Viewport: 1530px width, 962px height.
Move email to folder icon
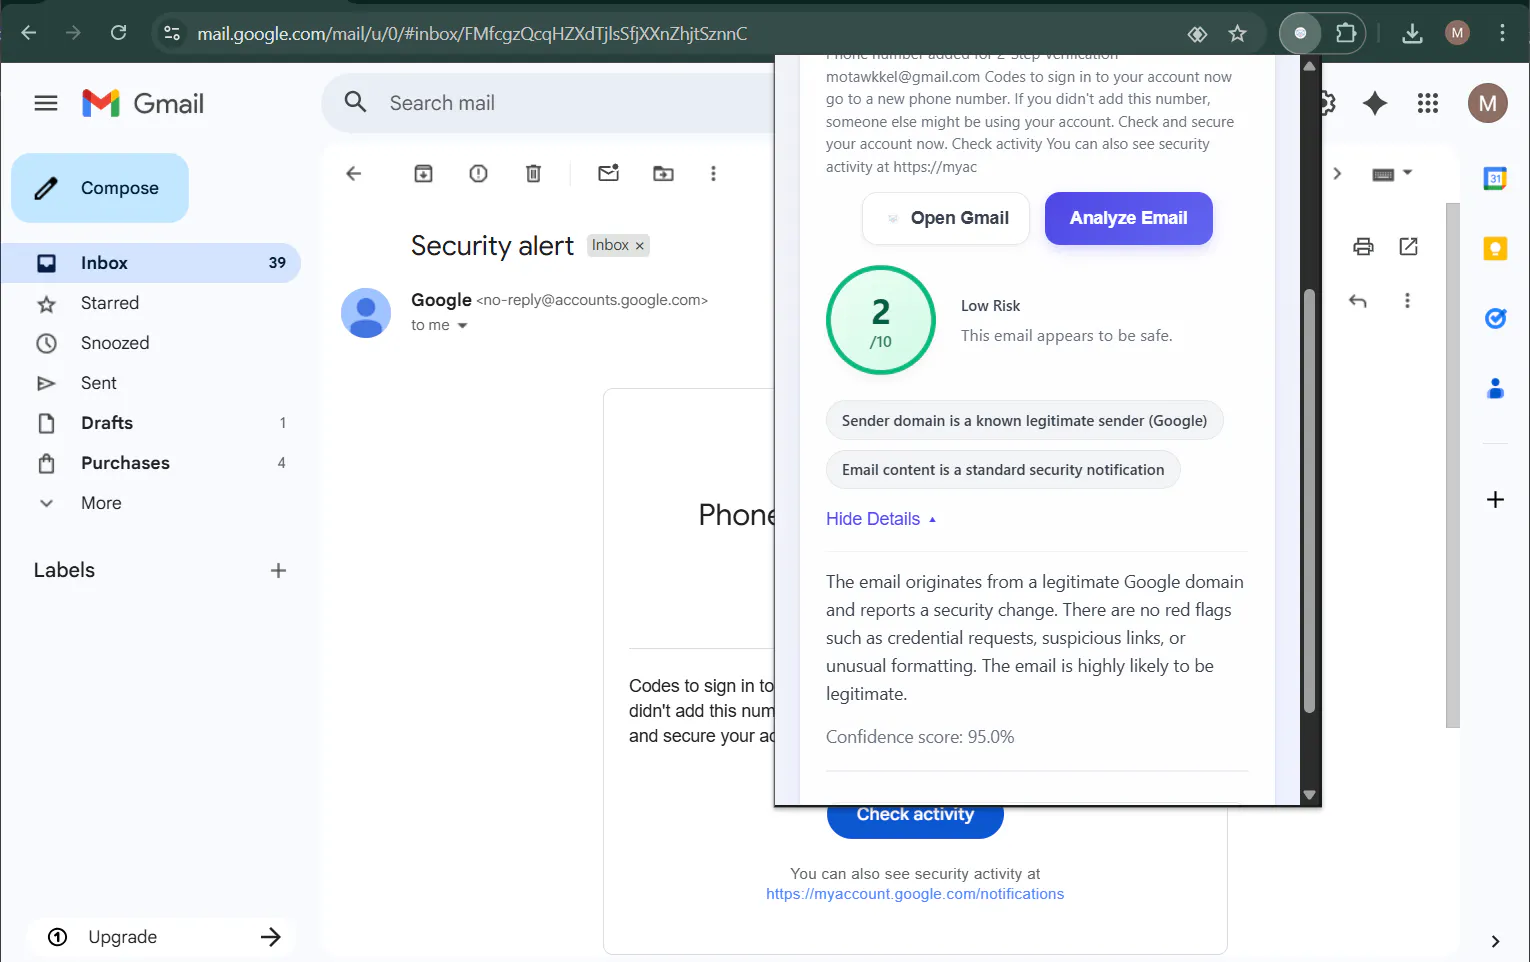(x=664, y=174)
